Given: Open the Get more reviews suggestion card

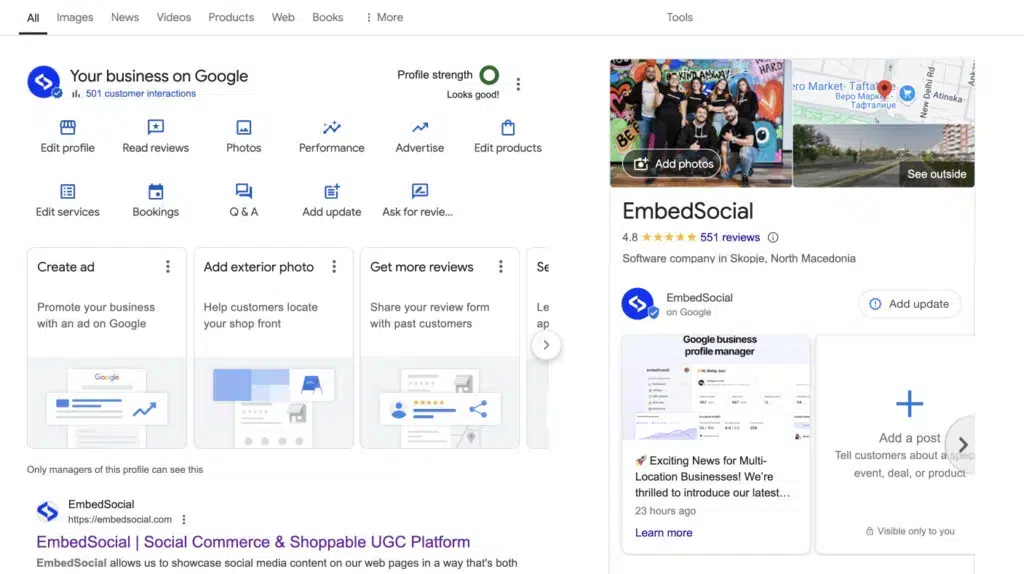Looking at the screenshot, I should click(x=440, y=348).
